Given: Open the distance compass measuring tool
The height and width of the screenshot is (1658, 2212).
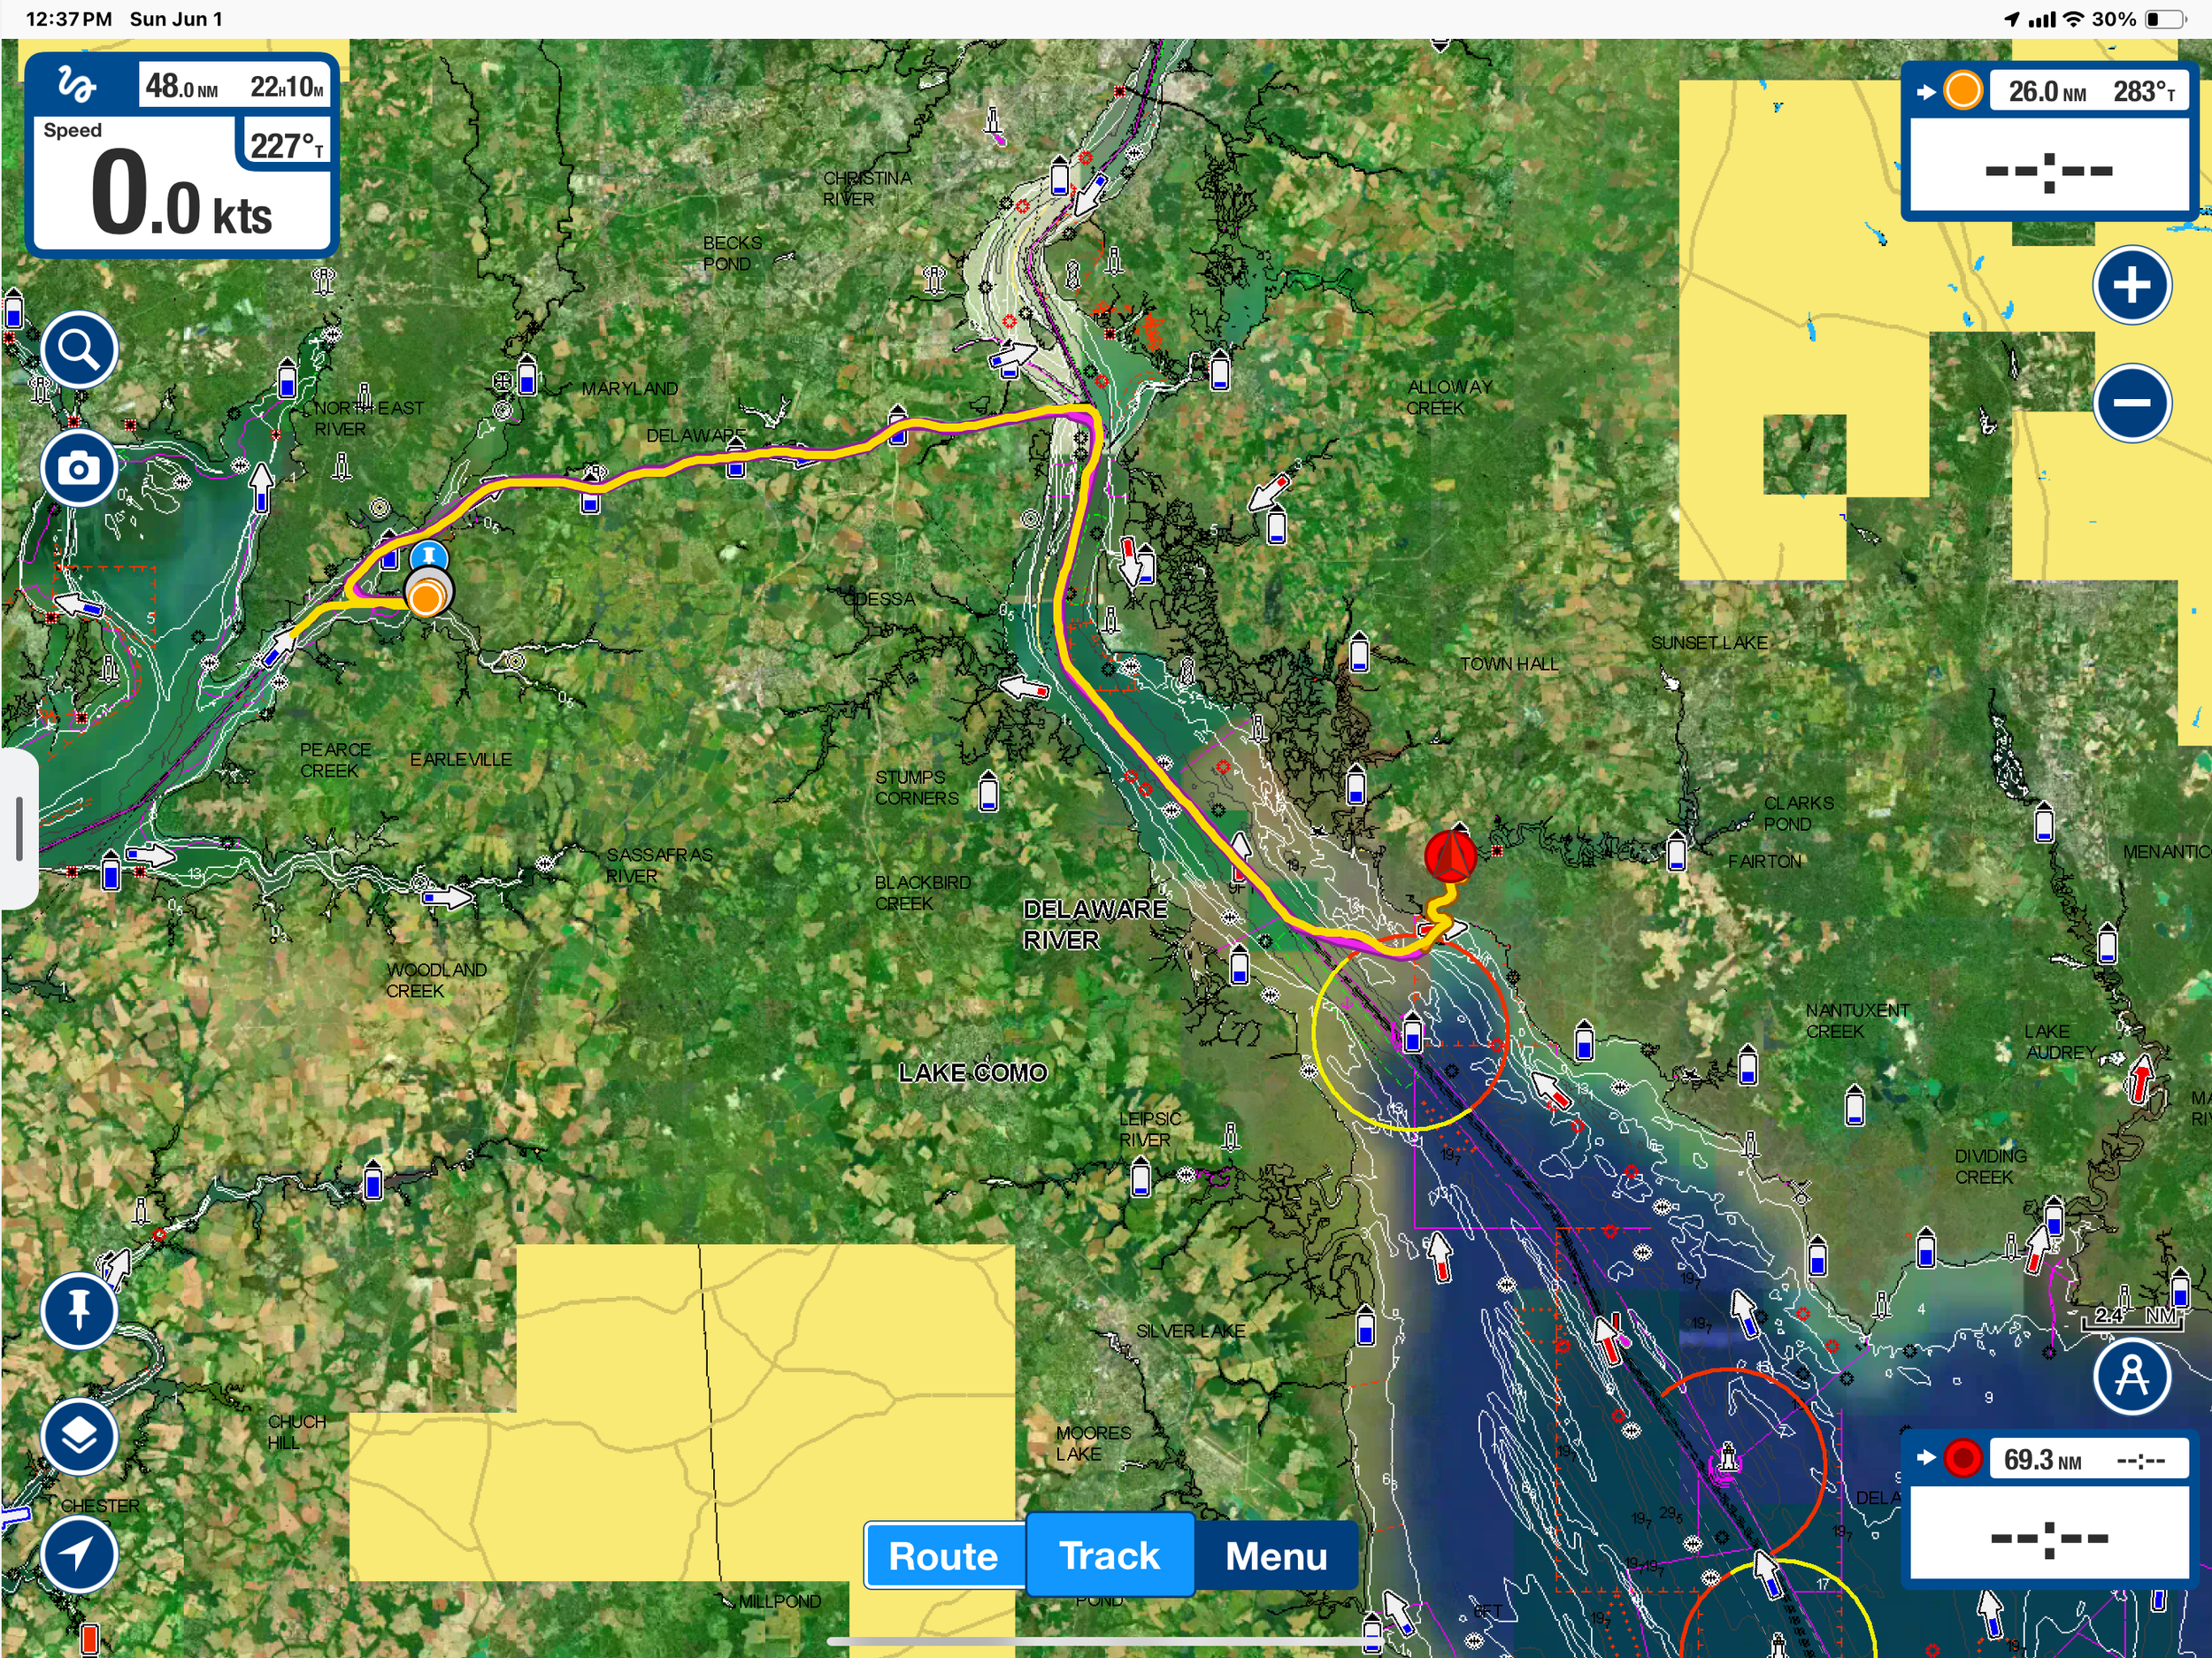Looking at the screenshot, I should click(x=2131, y=1377).
